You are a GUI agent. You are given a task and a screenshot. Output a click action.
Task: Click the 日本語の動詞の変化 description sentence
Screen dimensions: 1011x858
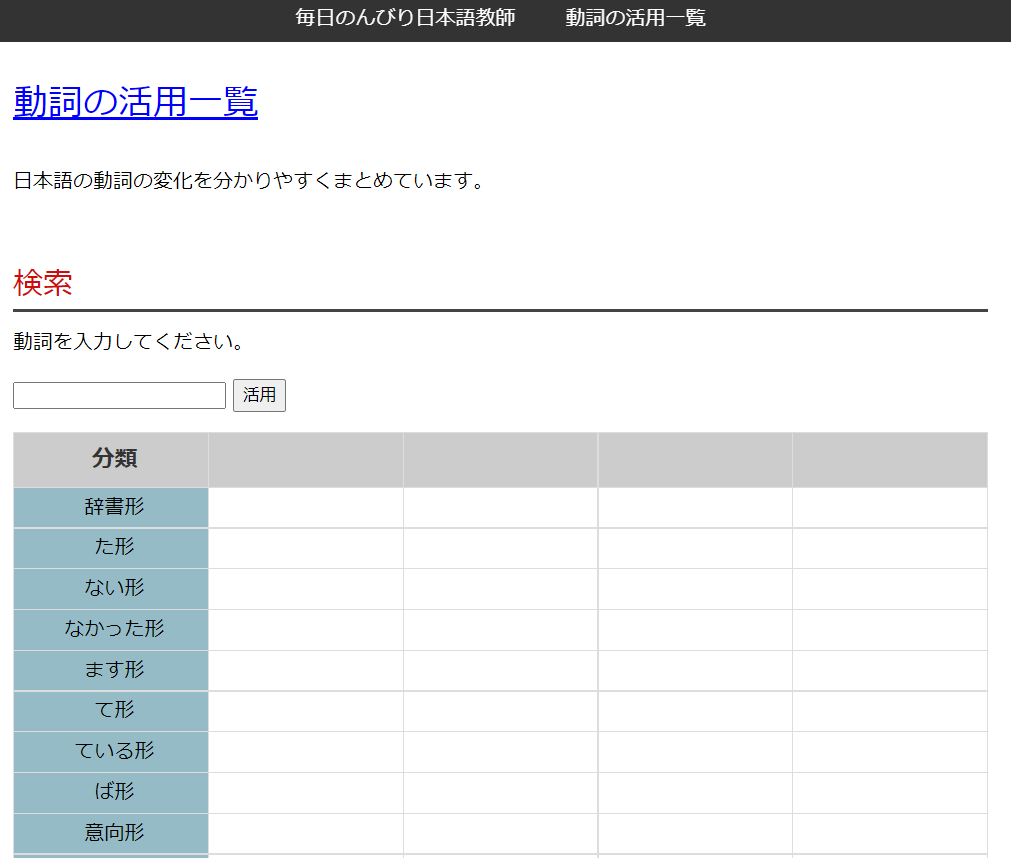click(x=249, y=180)
